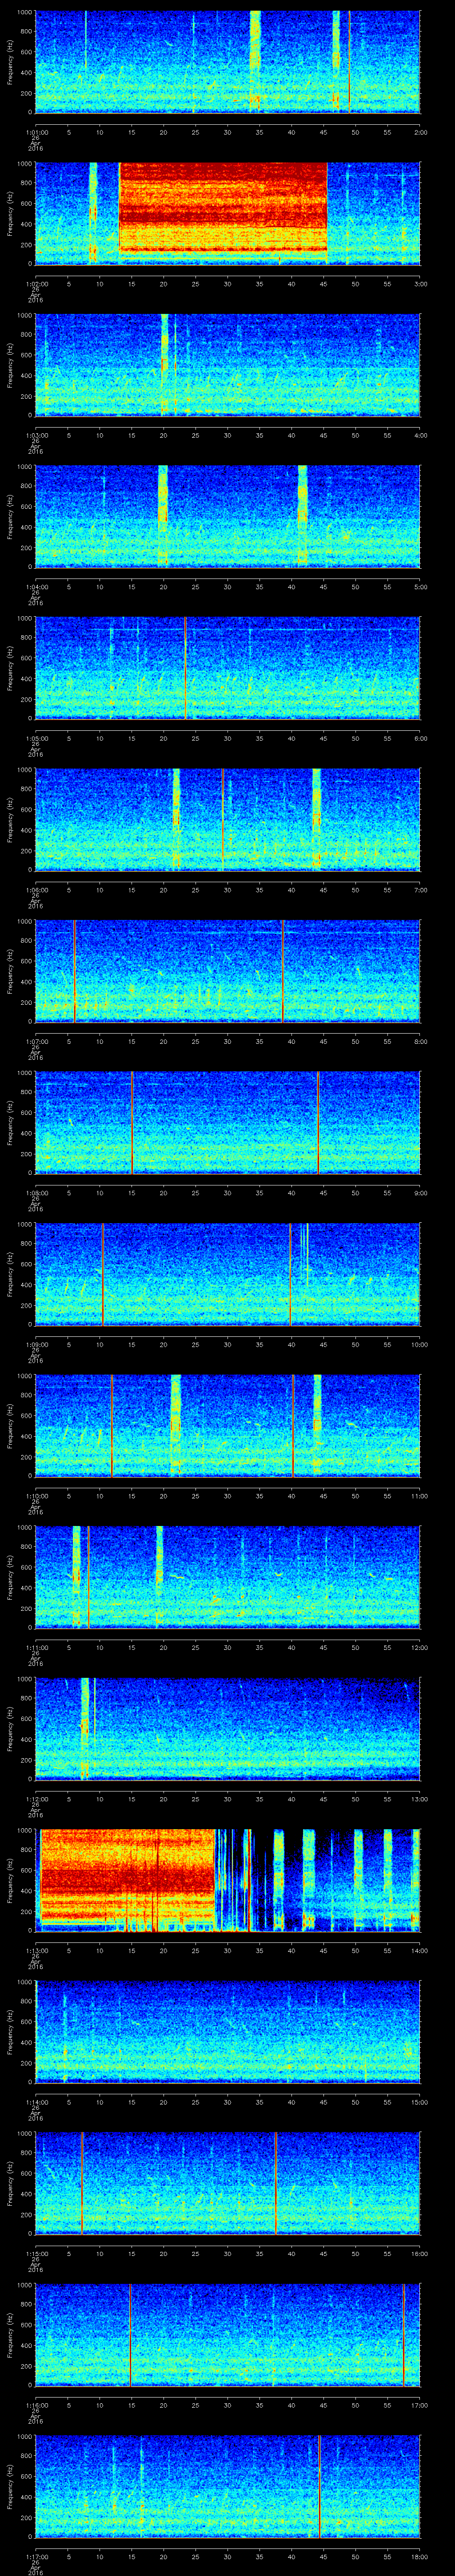455x2576 pixels.
Task: Click the 6:00 end time label
Action: click(421, 738)
